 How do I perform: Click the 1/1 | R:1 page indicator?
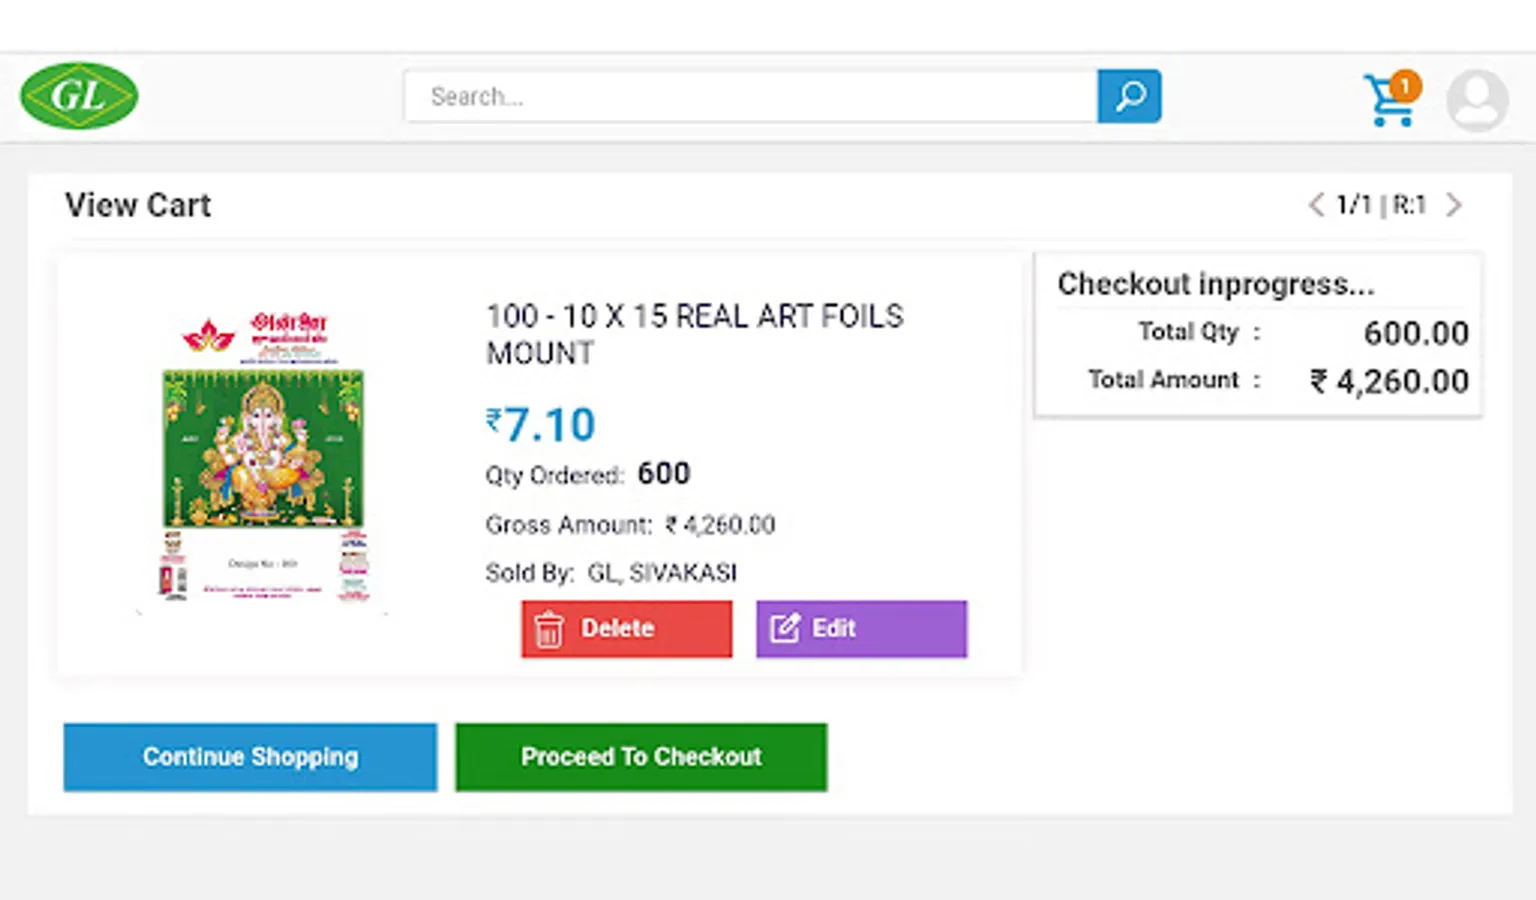[x=1382, y=205]
